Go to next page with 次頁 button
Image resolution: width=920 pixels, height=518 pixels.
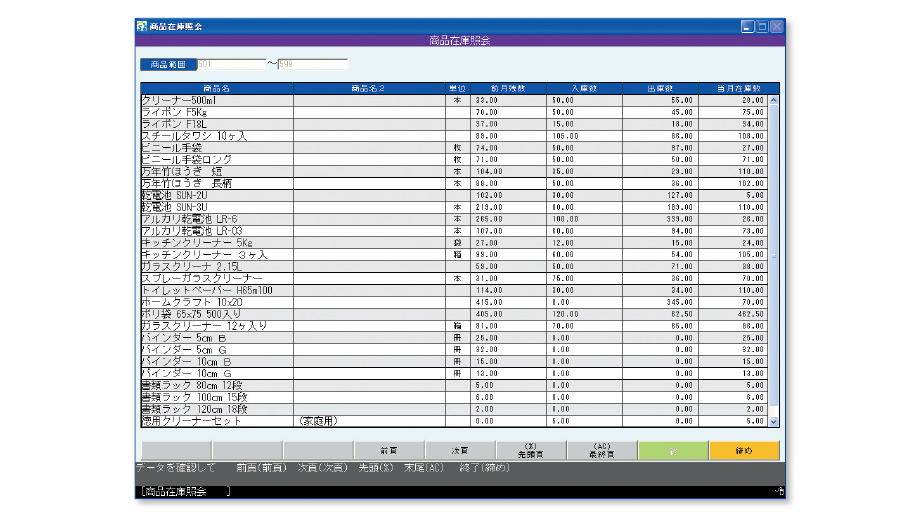point(460,451)
